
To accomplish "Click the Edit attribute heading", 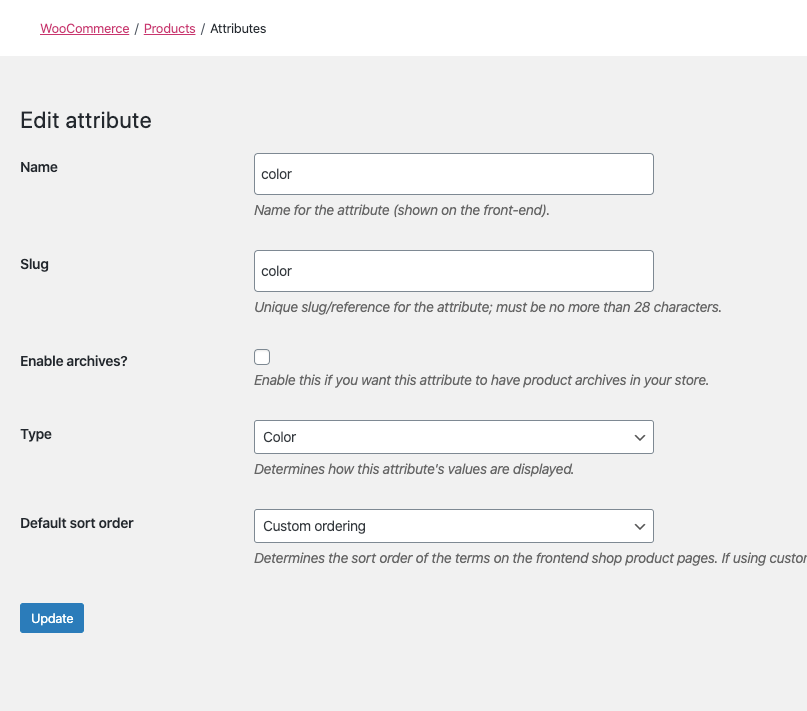I will [x=86, y=121].
